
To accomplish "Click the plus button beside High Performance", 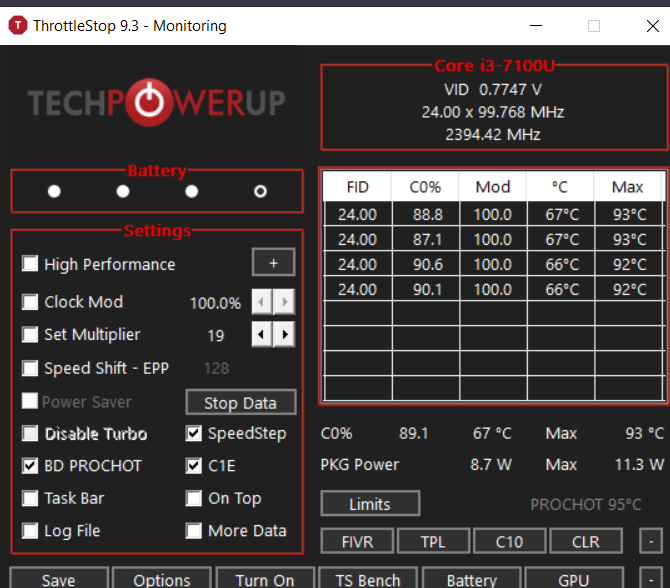I will coord(273,262).
